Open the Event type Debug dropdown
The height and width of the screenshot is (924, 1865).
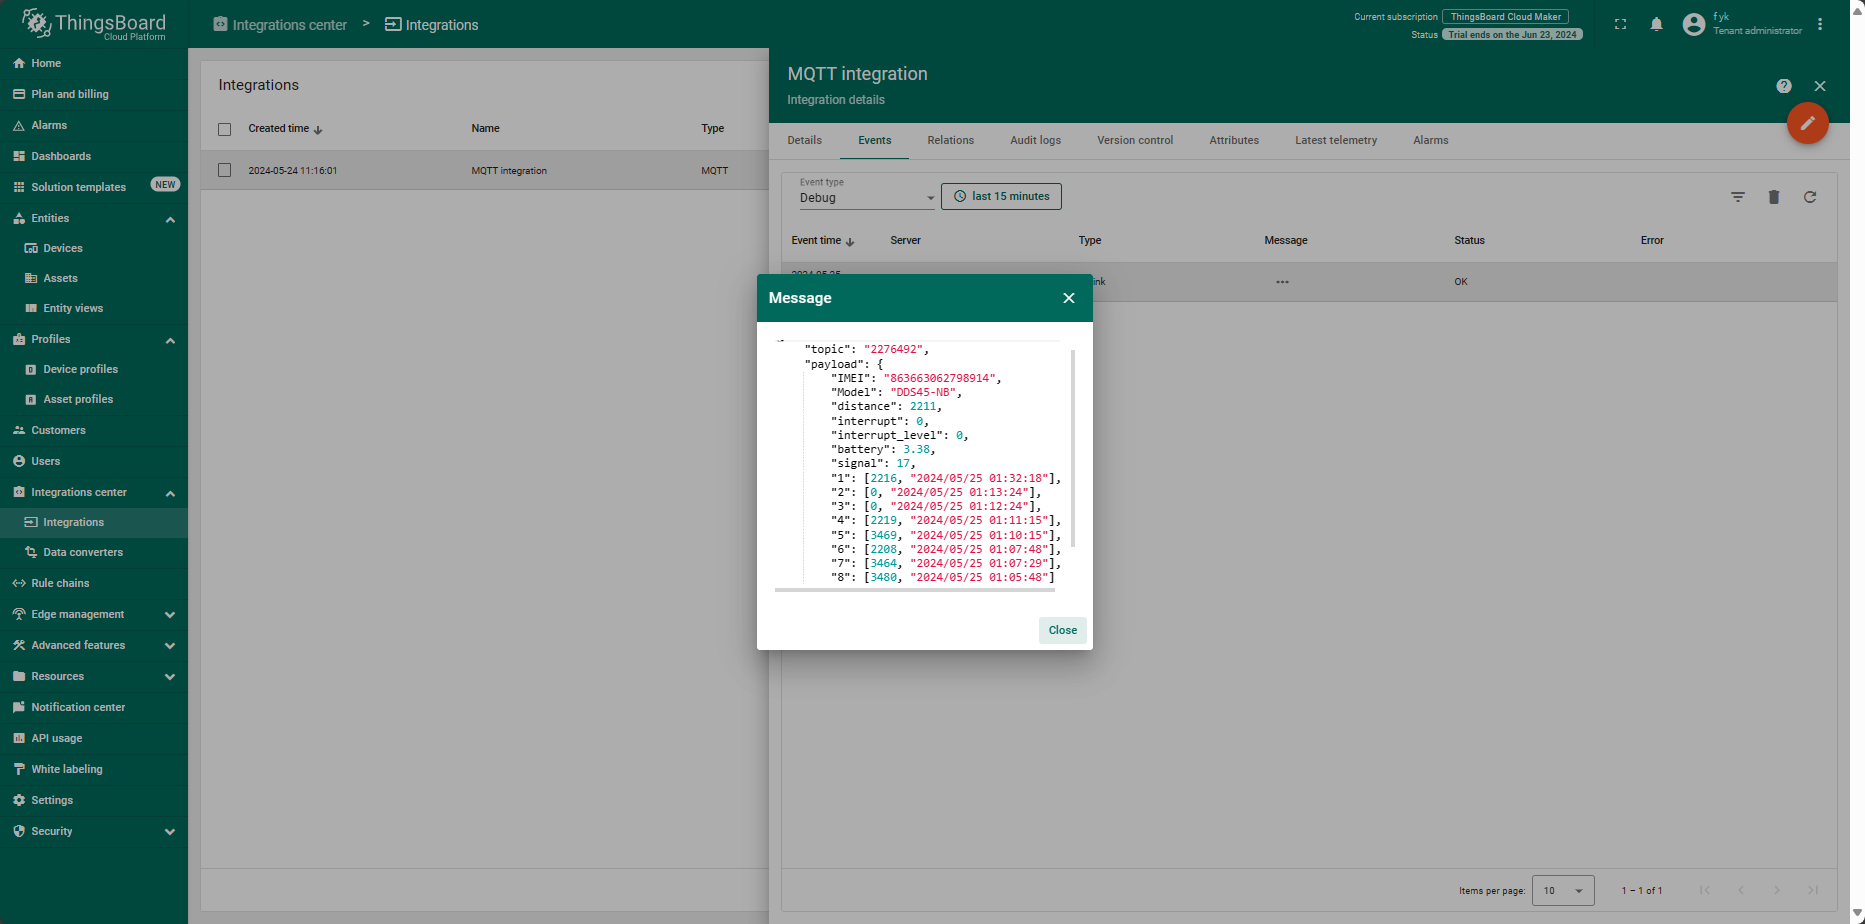866,197
